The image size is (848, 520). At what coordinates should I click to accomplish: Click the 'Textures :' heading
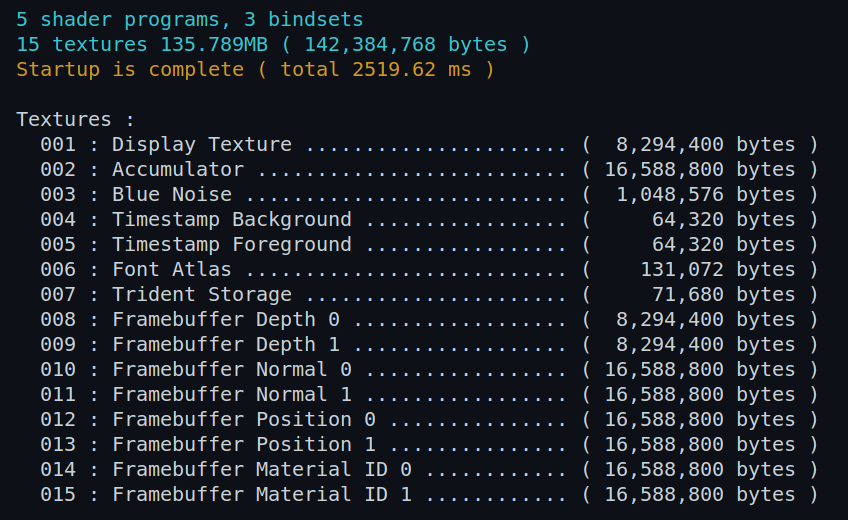75,119
